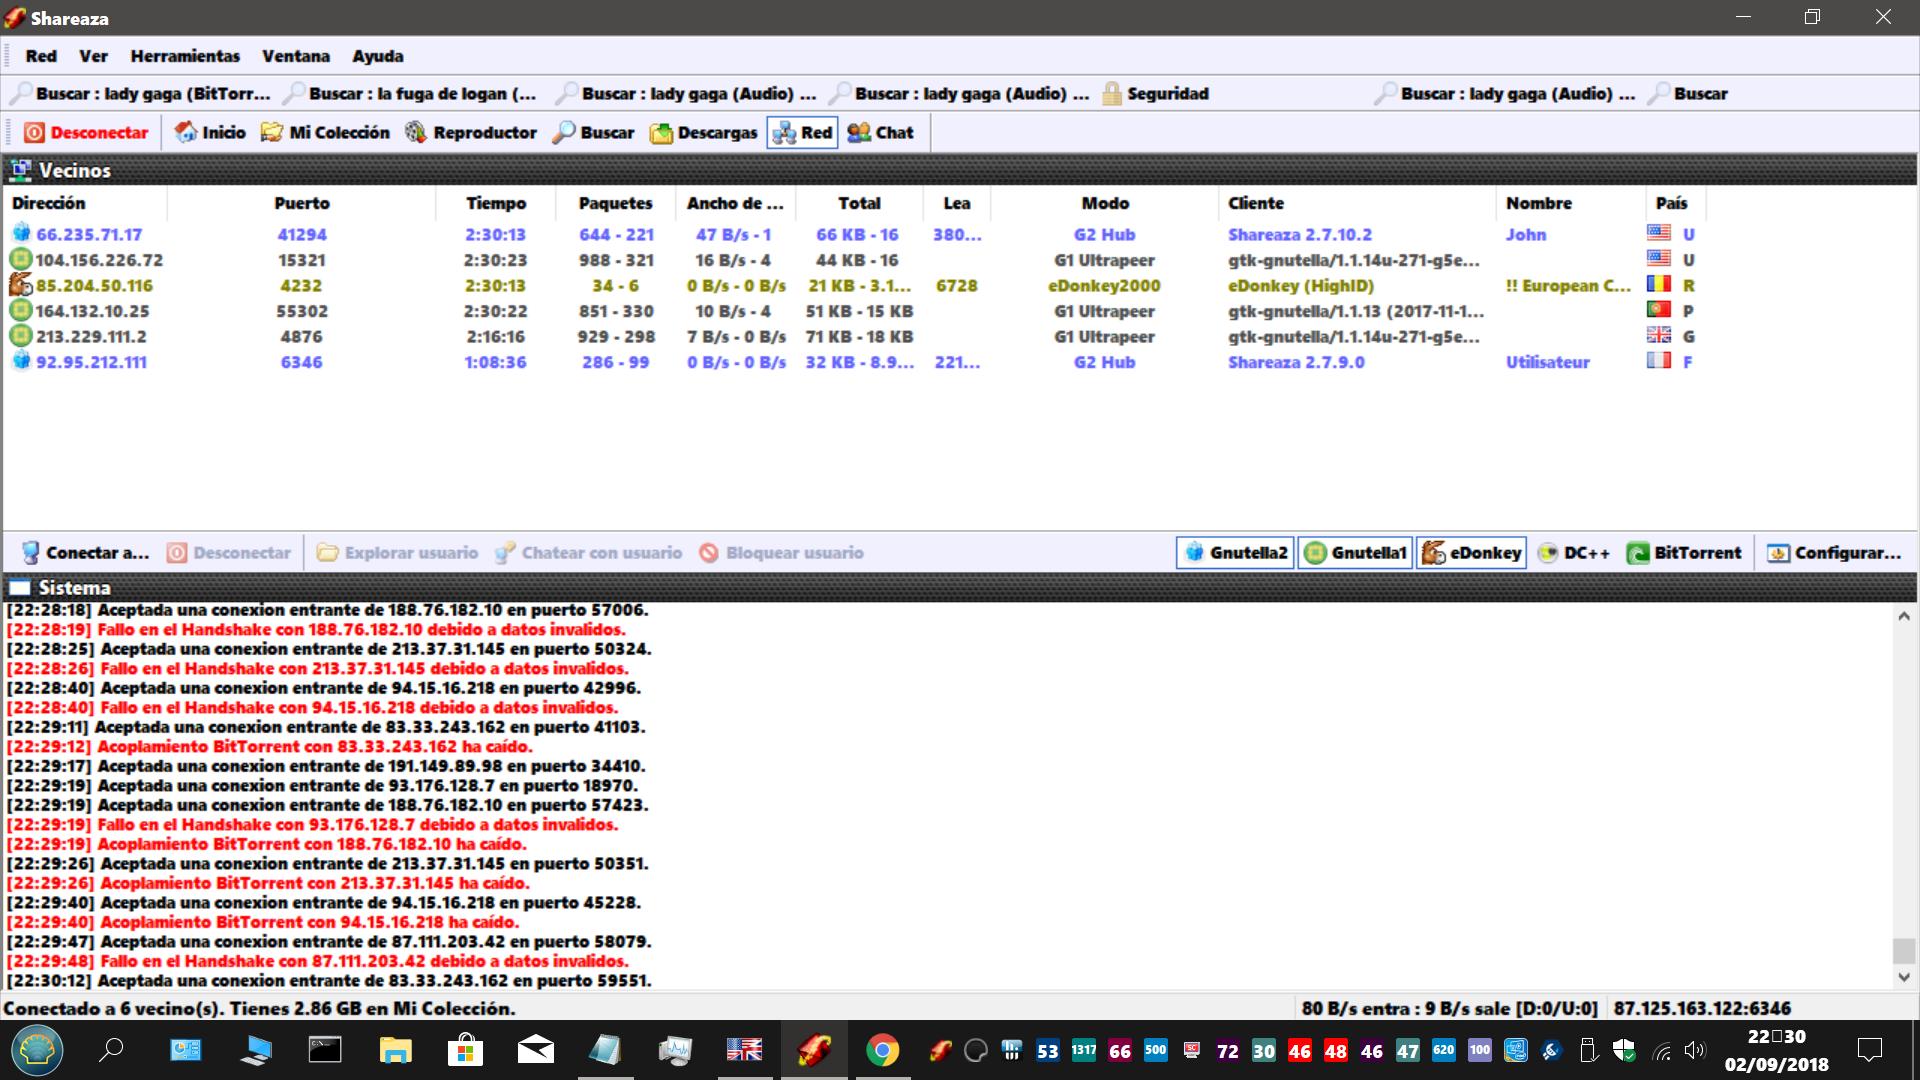
Task: Sort neighbours by Dirección column
Action: pos(85,203)
